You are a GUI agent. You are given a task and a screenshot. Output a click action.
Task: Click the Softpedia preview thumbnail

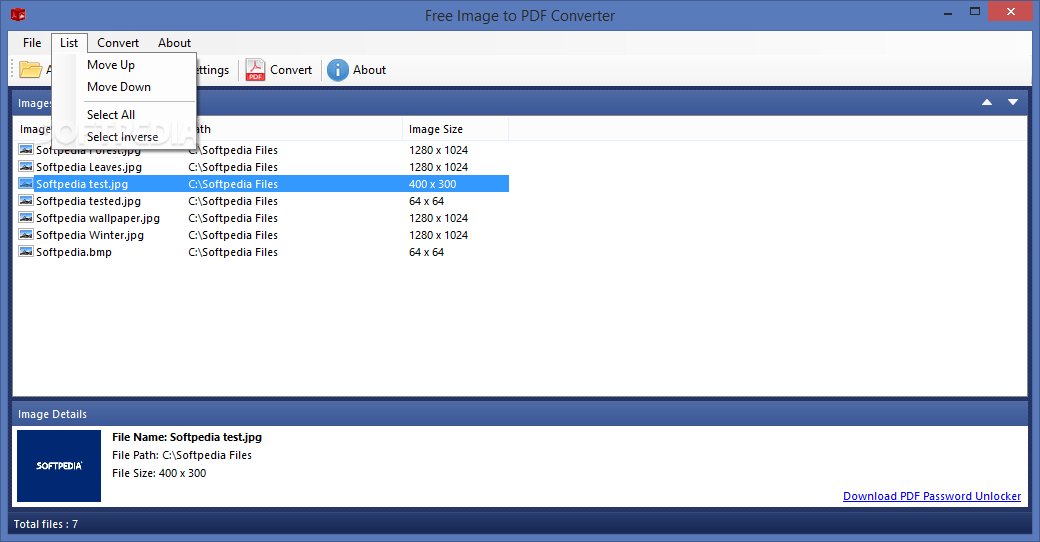59,466
